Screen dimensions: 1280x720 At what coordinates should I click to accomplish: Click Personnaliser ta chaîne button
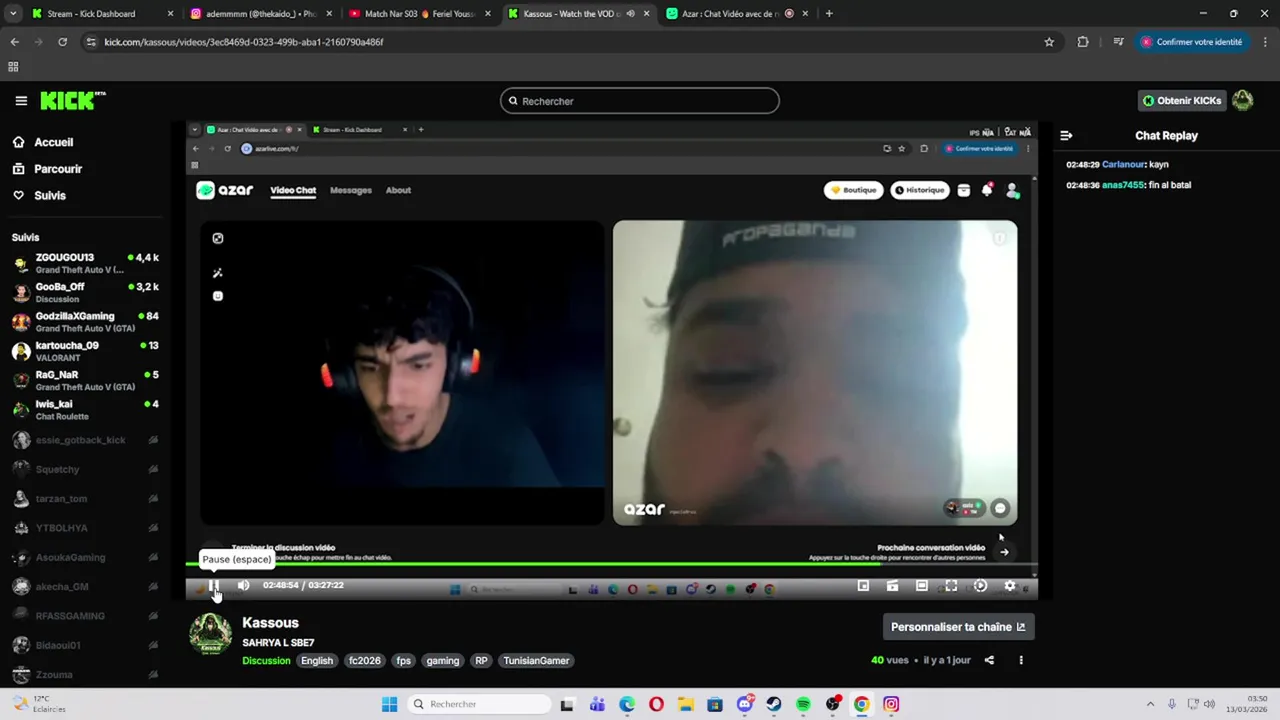coord(958,627)
